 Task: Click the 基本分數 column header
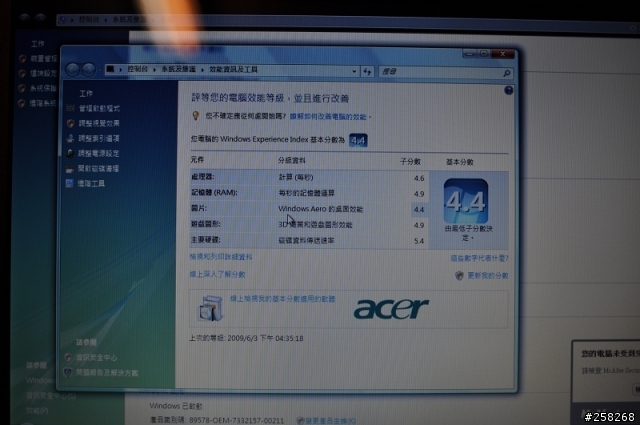[460, 162]
